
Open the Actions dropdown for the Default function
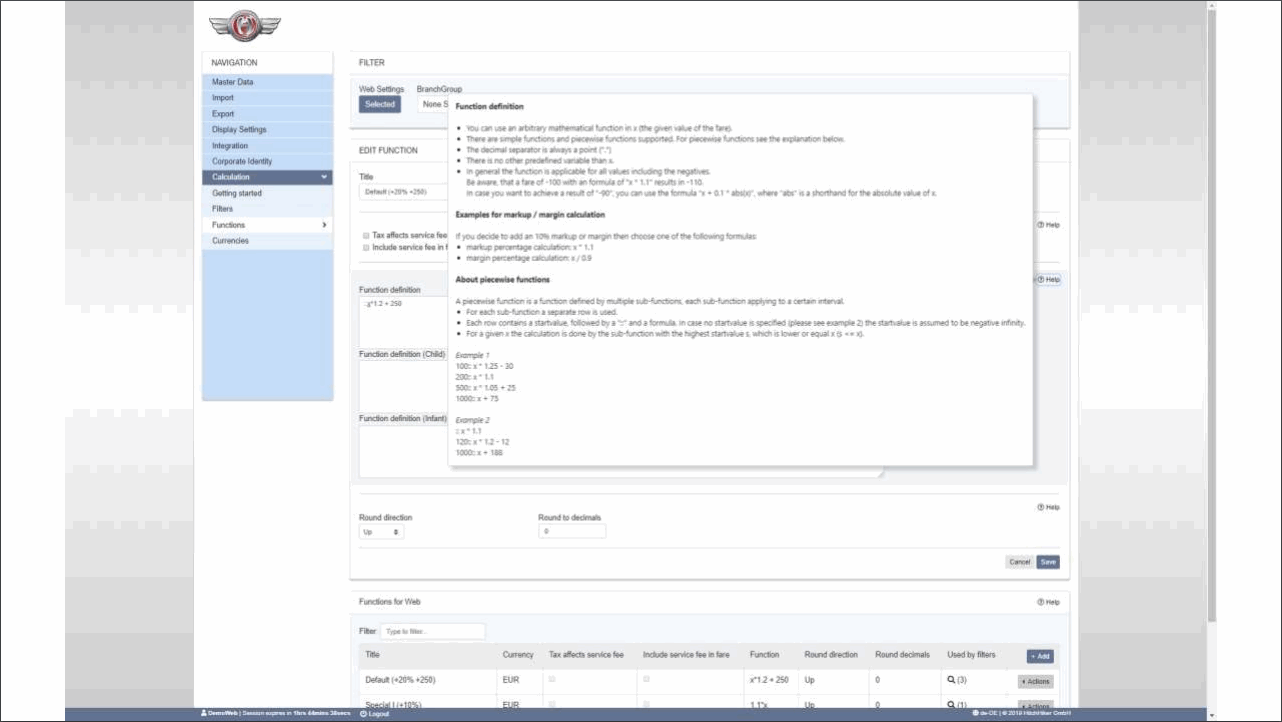pos(1035,681)
